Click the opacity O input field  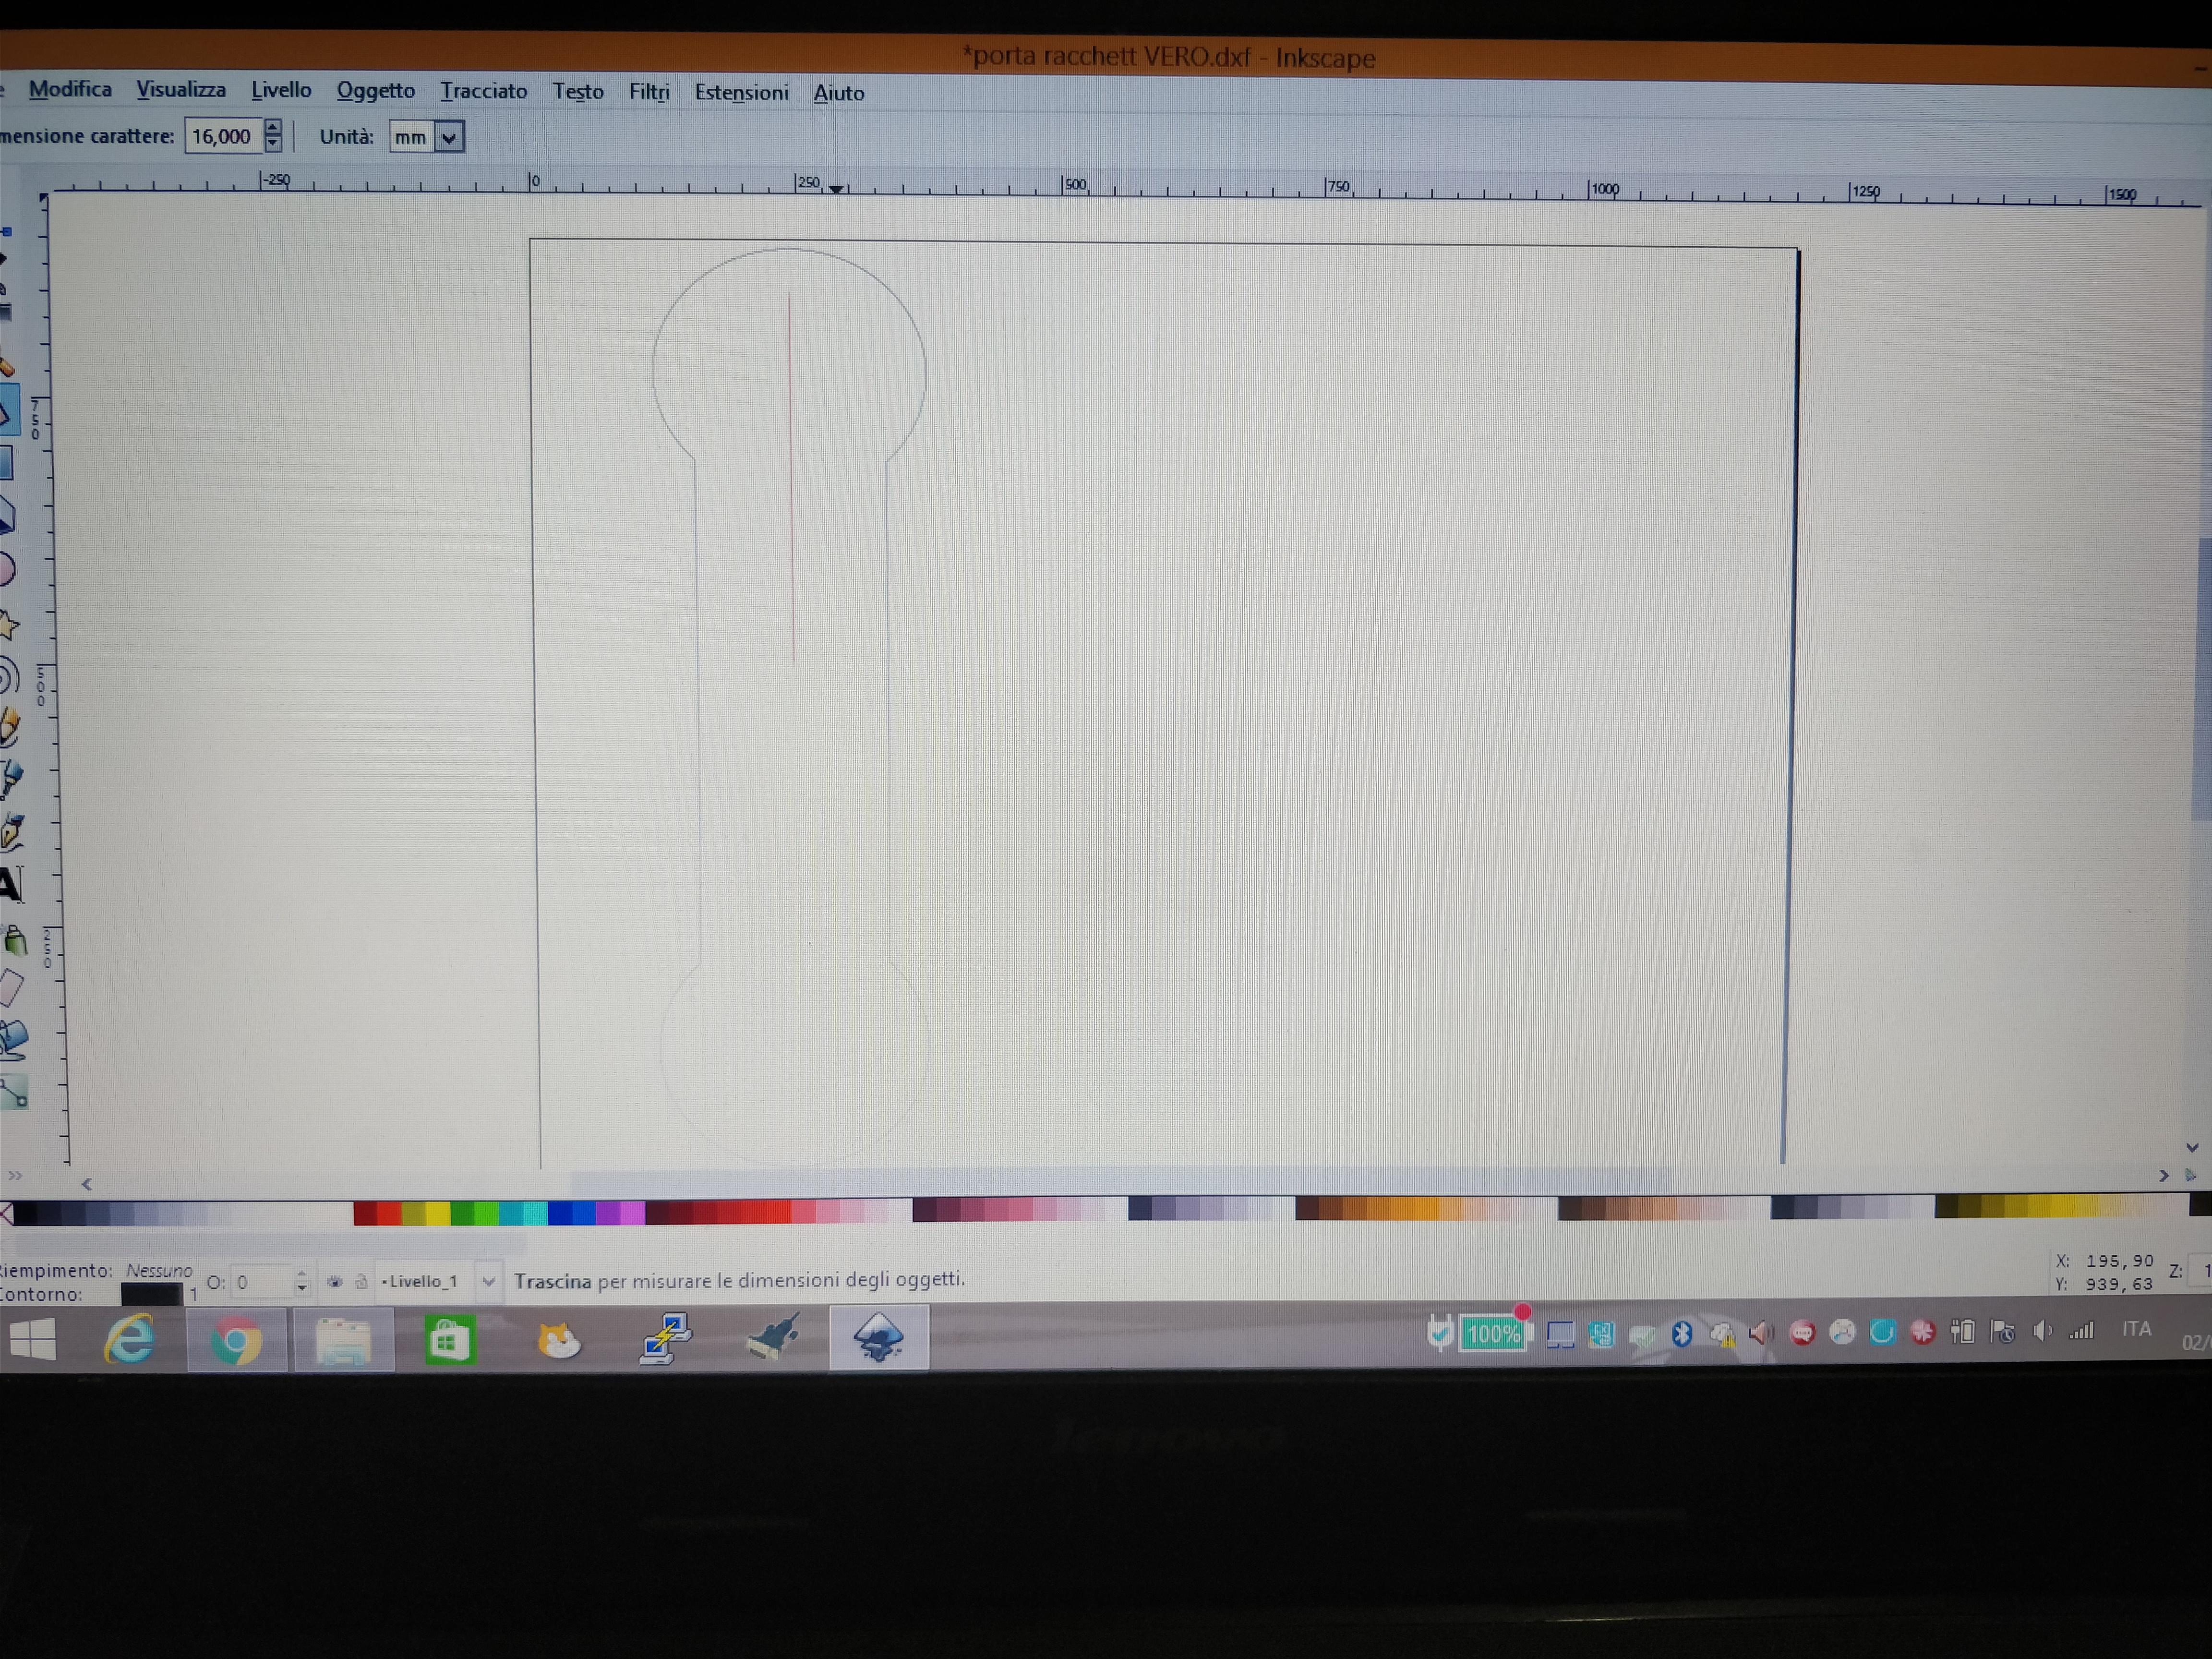262,1282
